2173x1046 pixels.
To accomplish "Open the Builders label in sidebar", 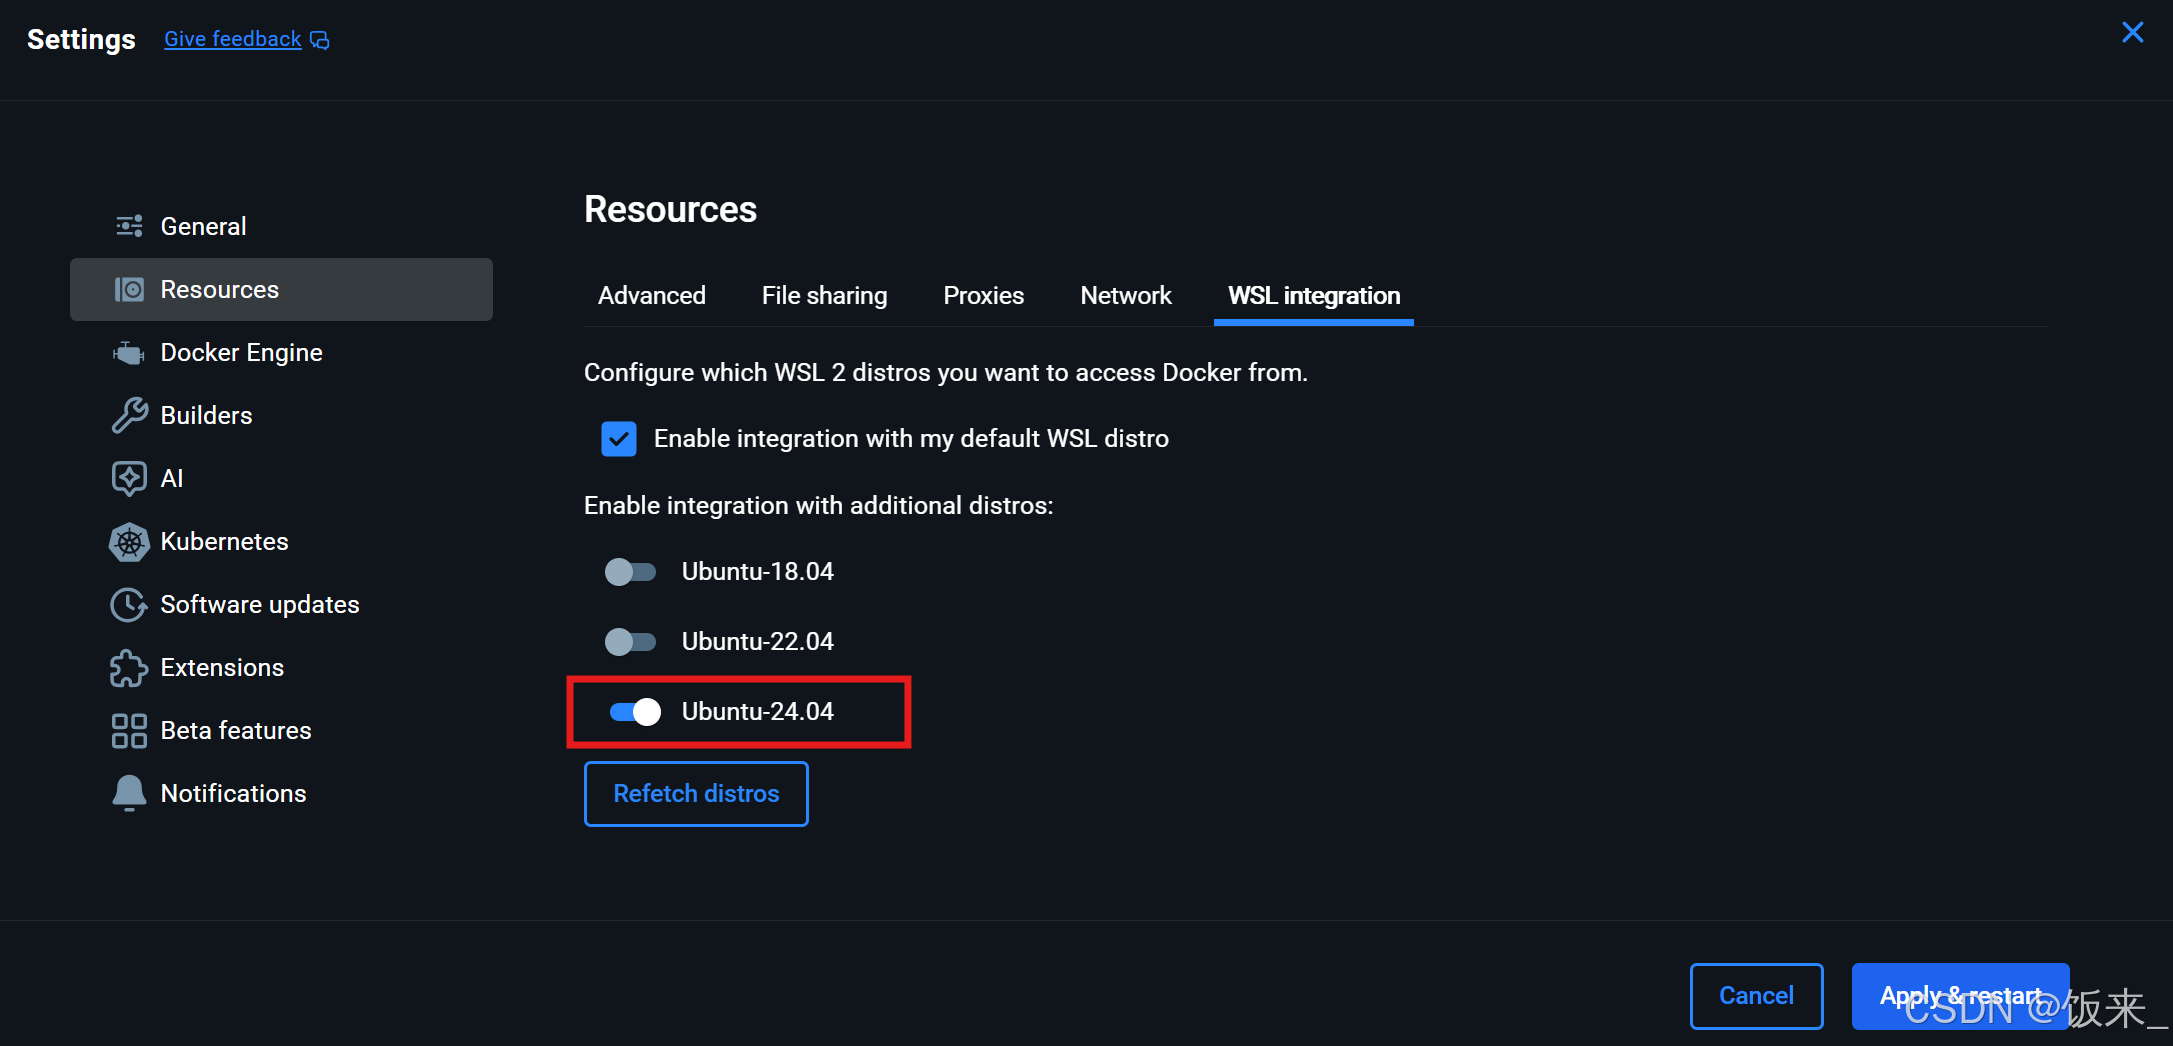I will pyautogui.click(x=206, y=415).
